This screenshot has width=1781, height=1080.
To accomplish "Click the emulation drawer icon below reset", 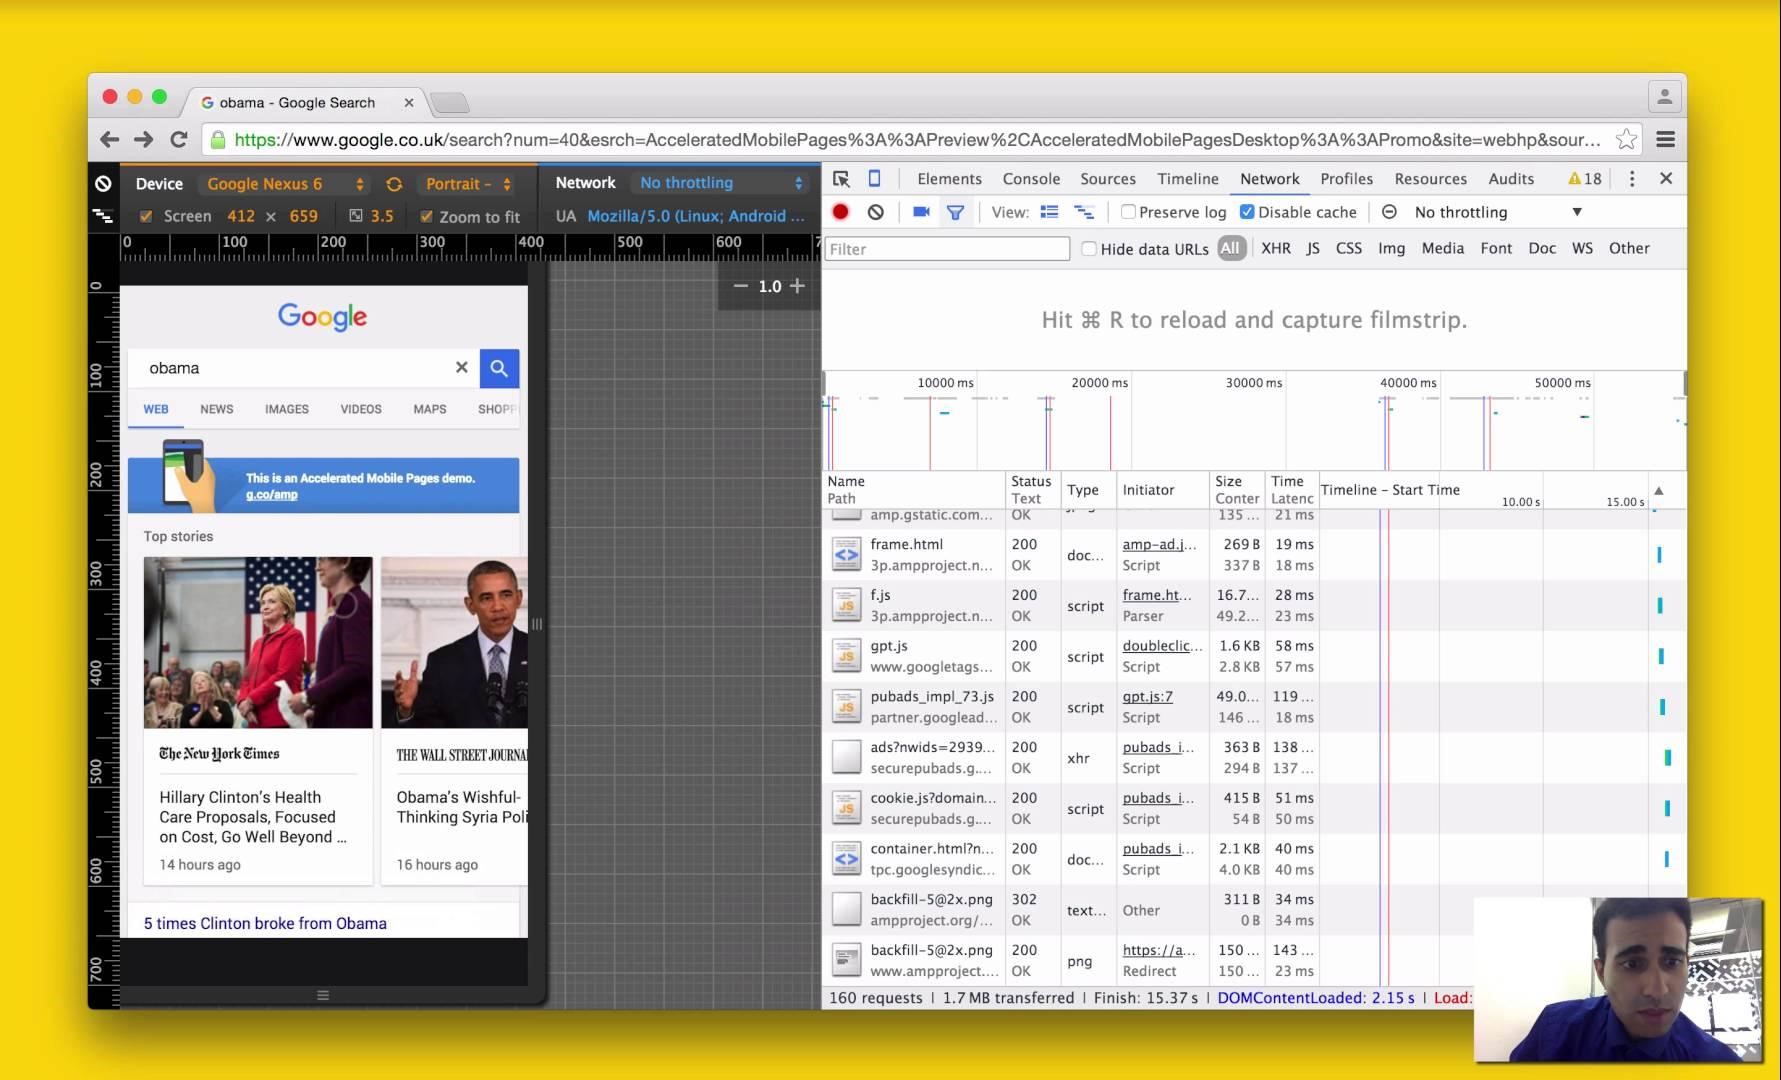I will (x=103, y=215).
